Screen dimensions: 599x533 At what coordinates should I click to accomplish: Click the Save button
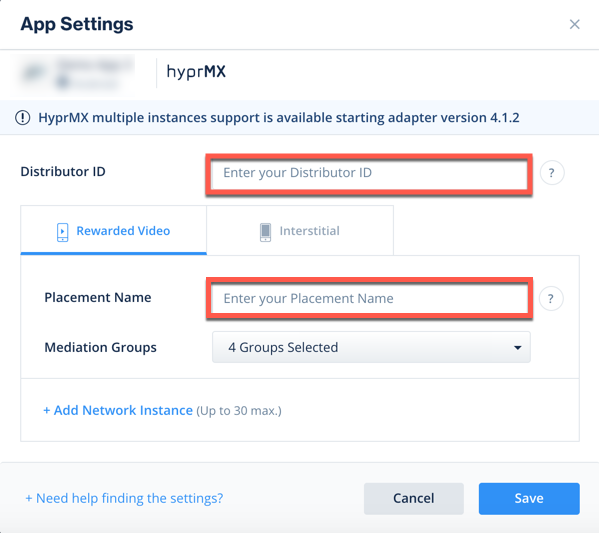529,498
